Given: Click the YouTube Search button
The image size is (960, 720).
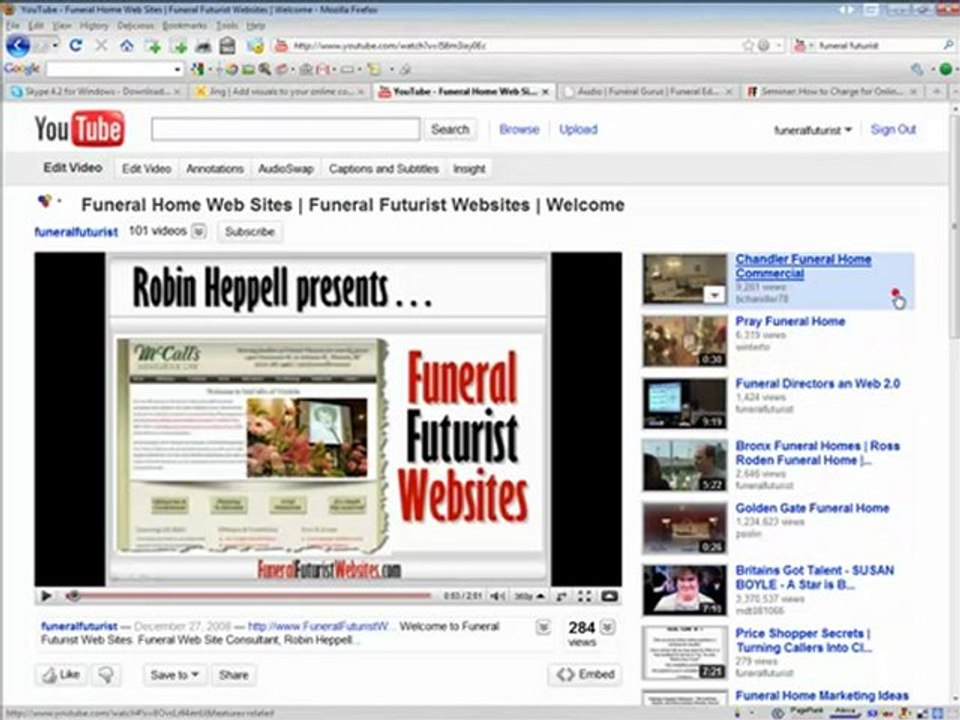Looking at the screenshot, I should tap(450, 129).
